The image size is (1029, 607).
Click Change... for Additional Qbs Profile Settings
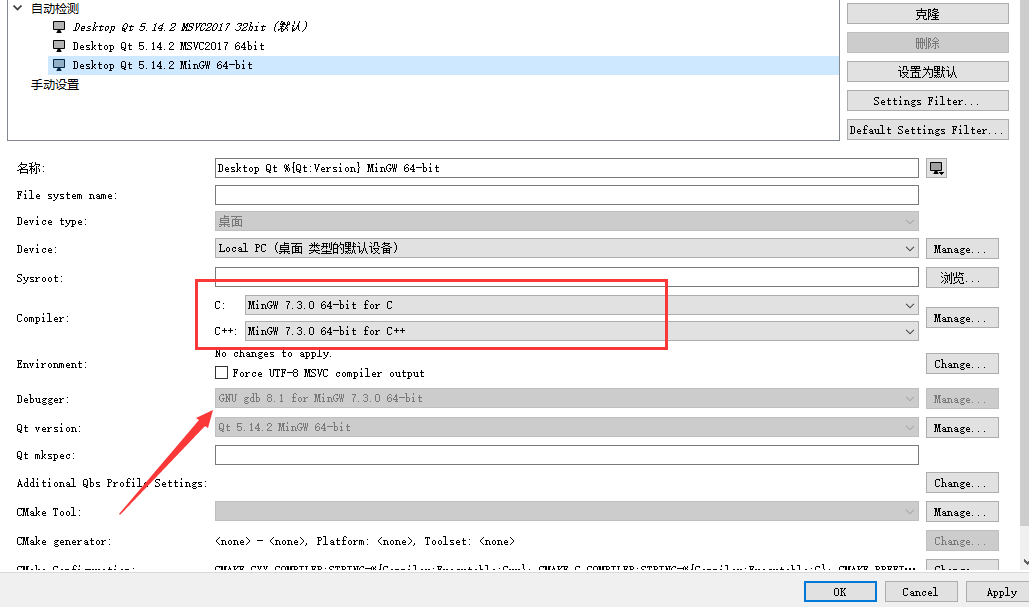click(x=962, y=483)
